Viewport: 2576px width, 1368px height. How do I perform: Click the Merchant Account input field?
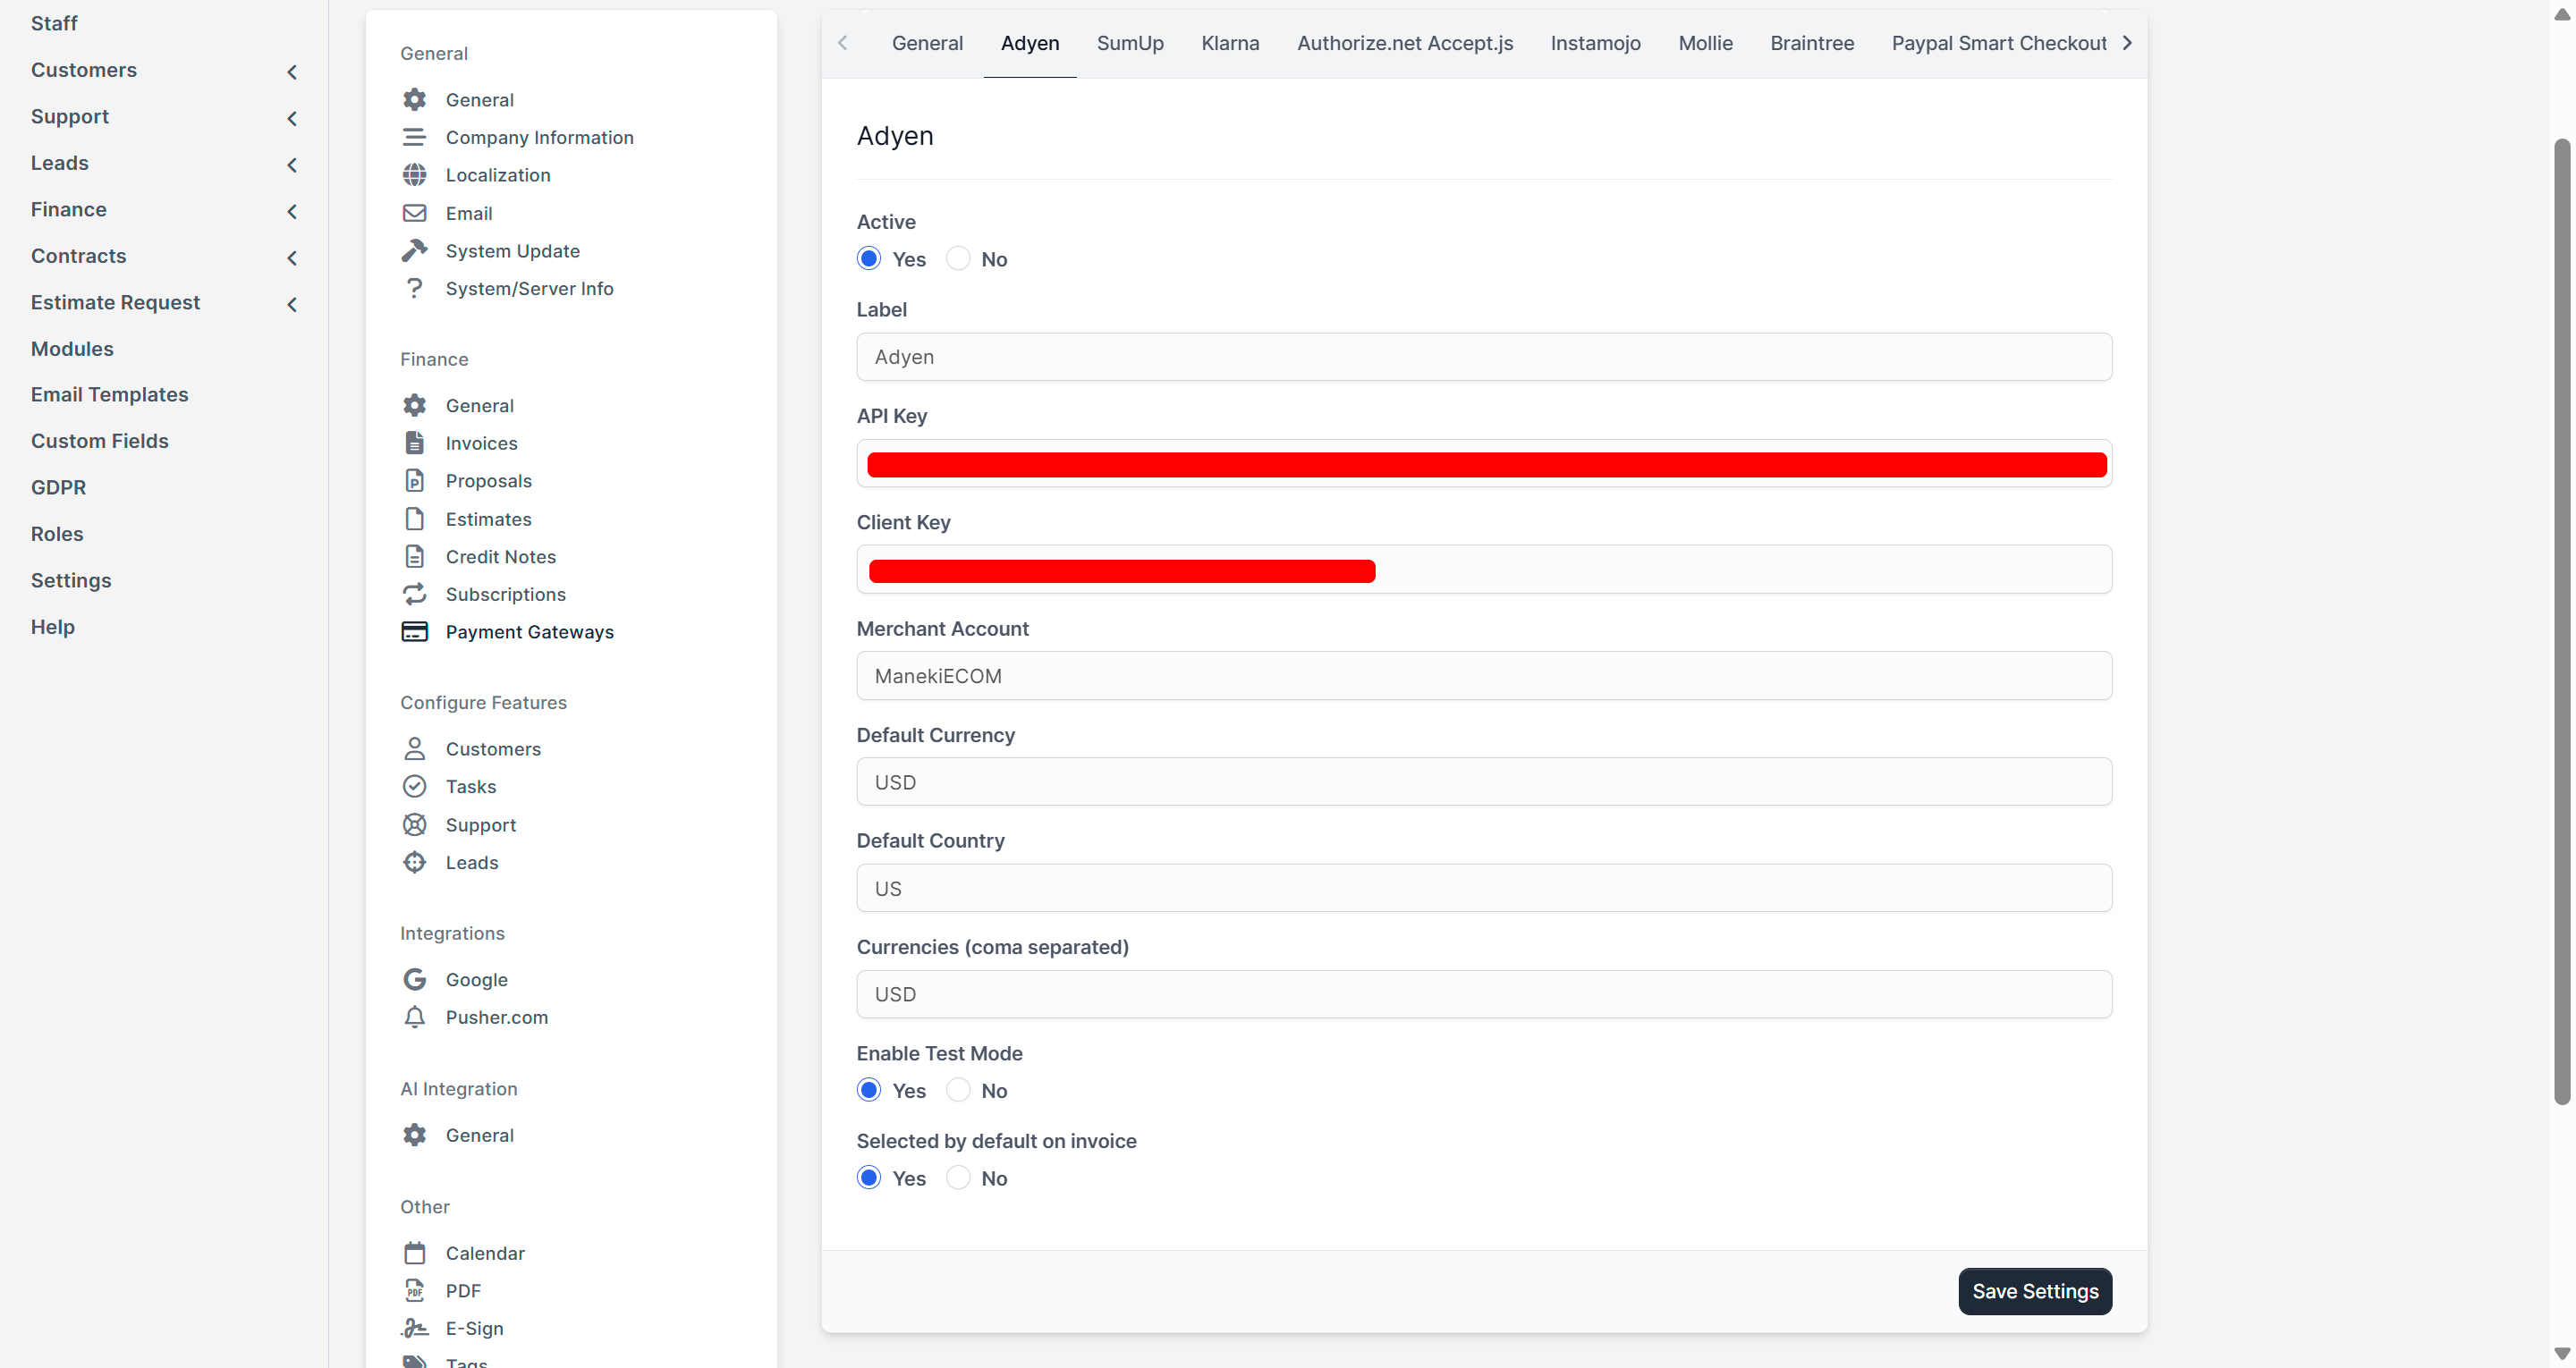1483,676
